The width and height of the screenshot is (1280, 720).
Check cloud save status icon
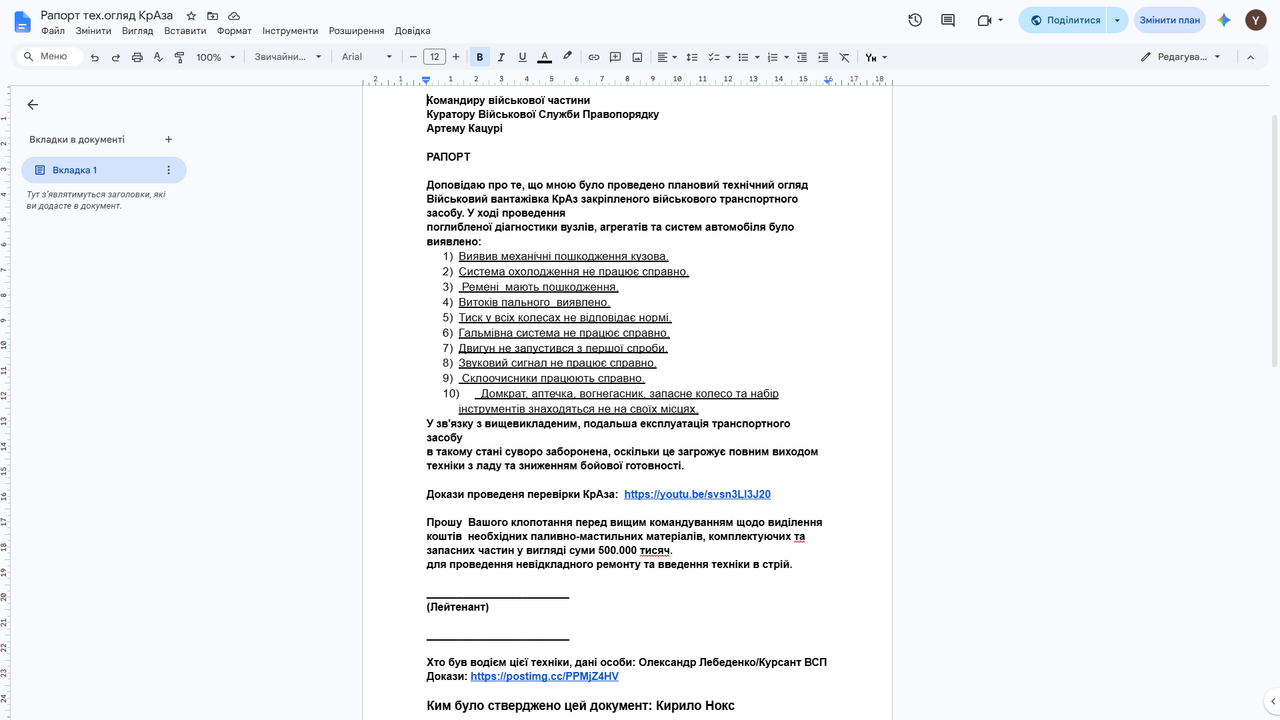234,17
